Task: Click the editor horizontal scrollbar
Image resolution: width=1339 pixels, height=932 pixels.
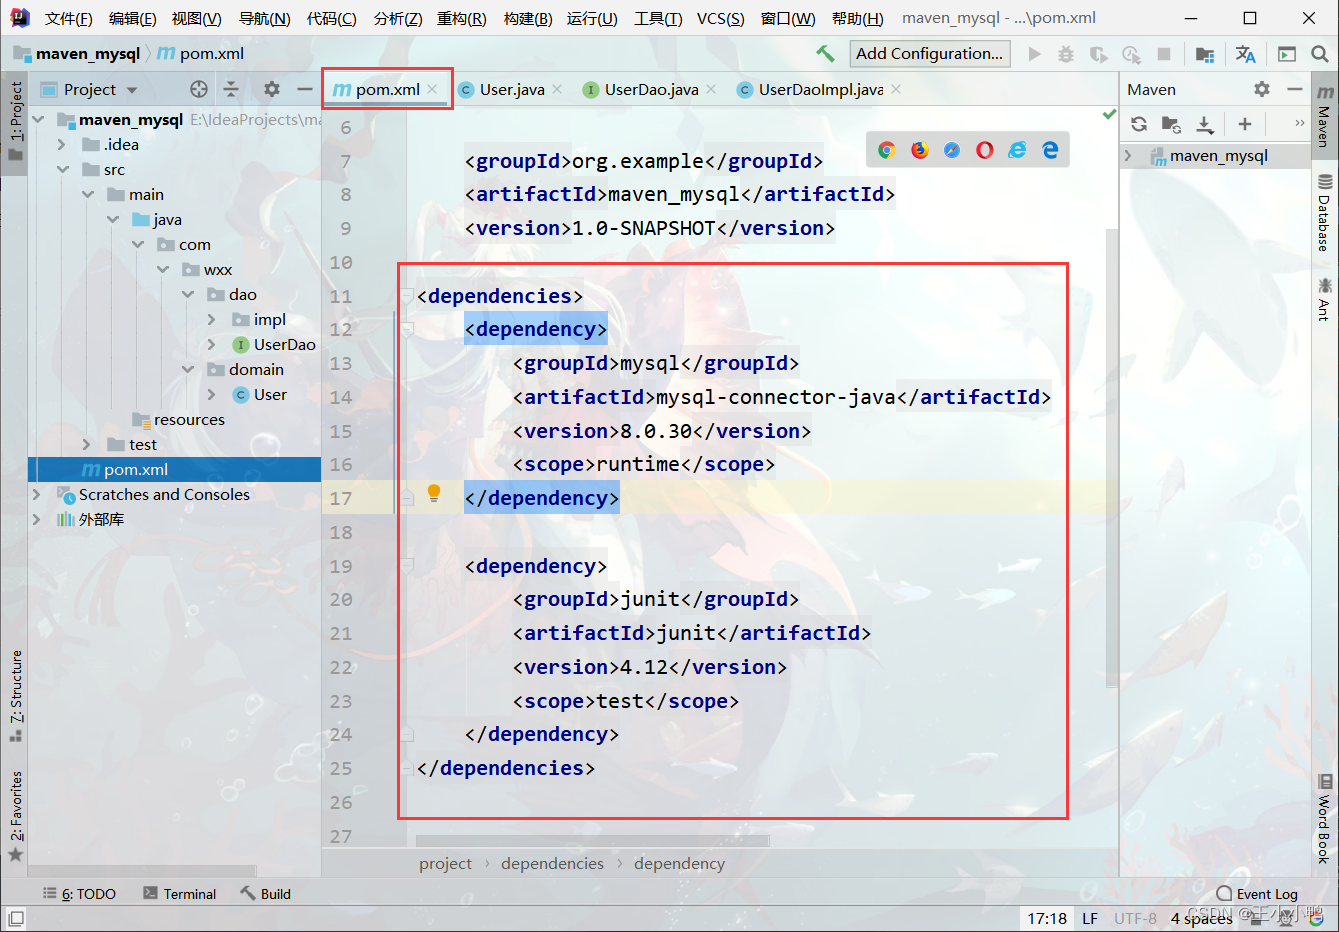Action: point(592,841)
